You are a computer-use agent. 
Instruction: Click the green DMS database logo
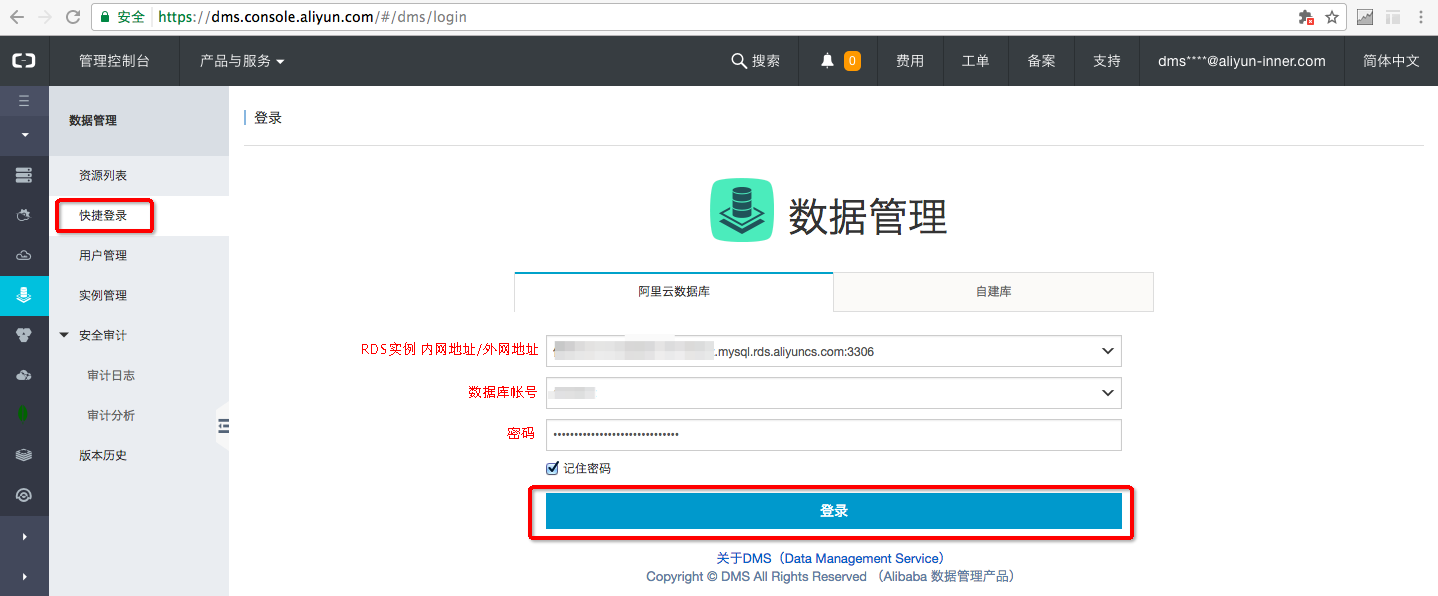(742, 210)
